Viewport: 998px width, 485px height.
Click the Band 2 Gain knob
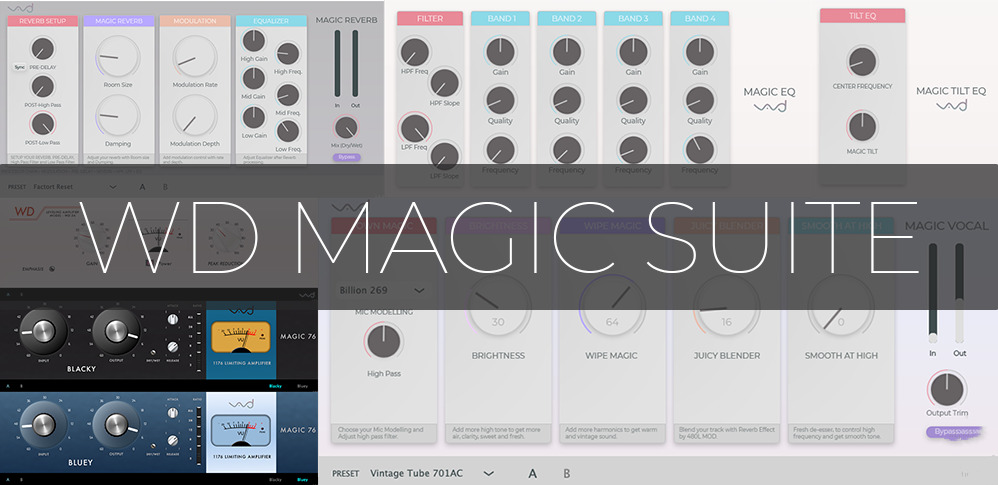(566, 52)
